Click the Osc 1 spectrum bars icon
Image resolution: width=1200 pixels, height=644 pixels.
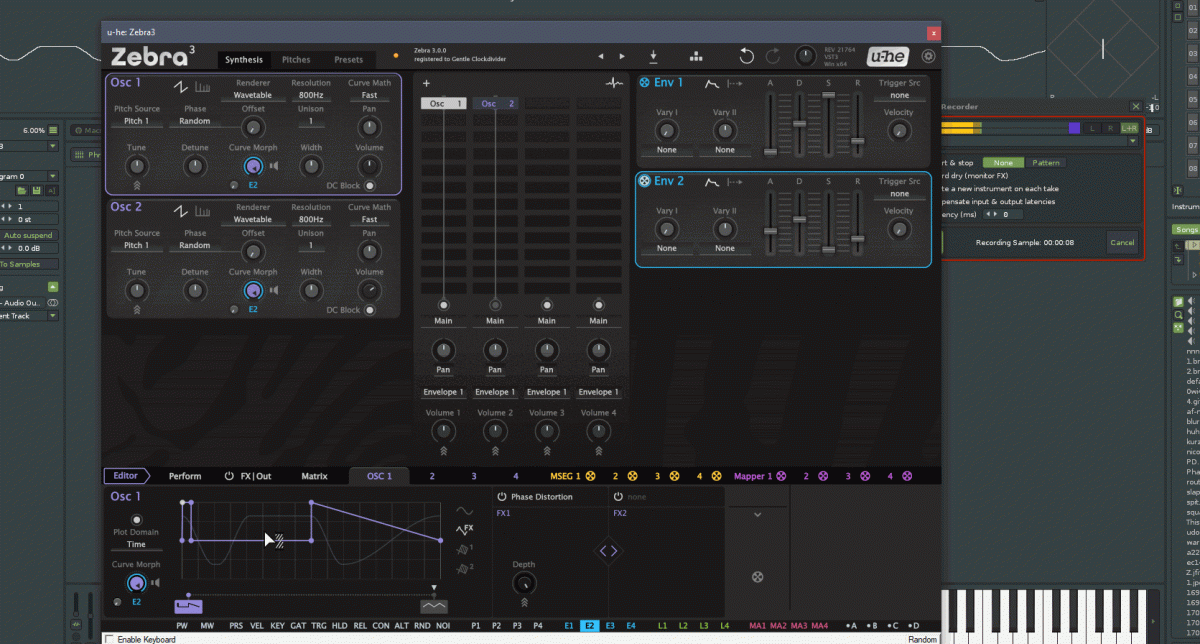pos(203,87)
